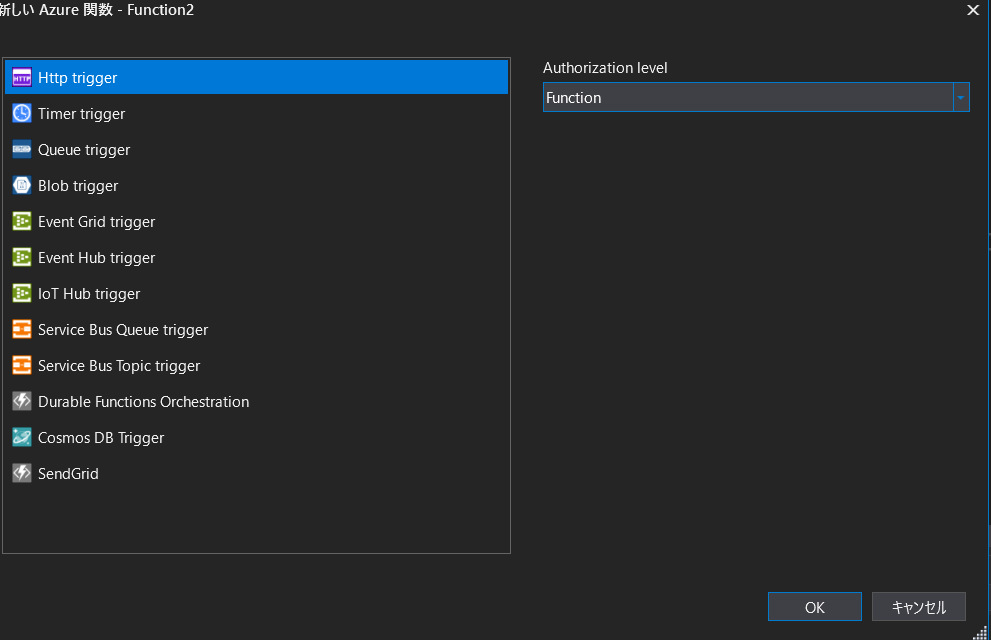Choose the Service Bus Topic trigger label

[119, 366]
